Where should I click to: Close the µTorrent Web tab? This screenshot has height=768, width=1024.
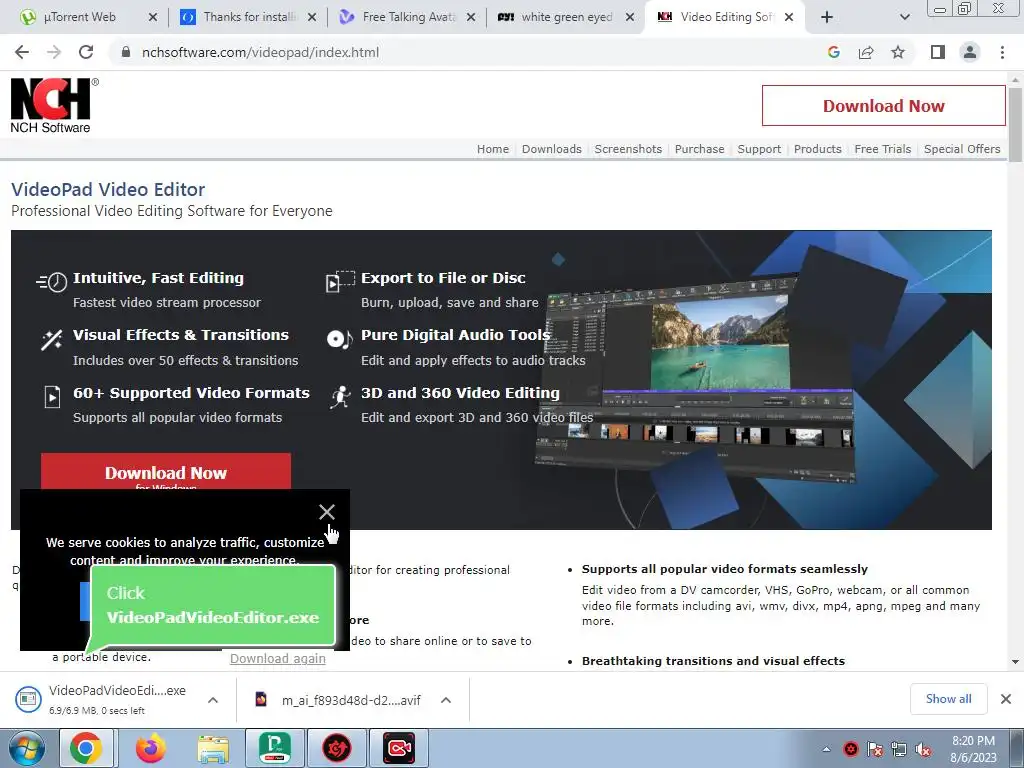153,17
